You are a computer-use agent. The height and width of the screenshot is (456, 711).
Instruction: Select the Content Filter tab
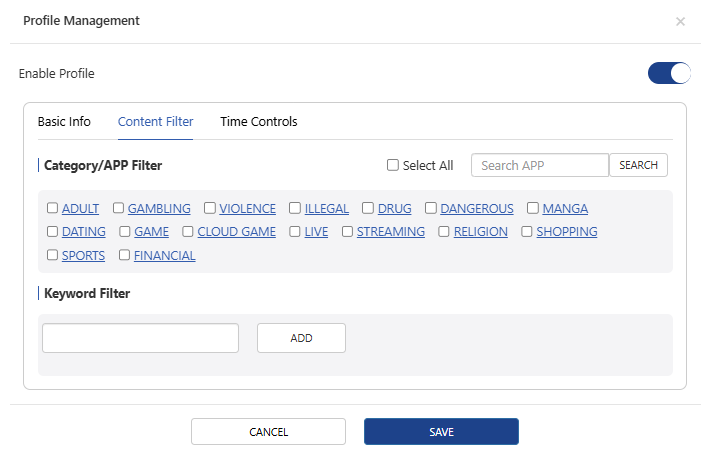click(155, 122)
